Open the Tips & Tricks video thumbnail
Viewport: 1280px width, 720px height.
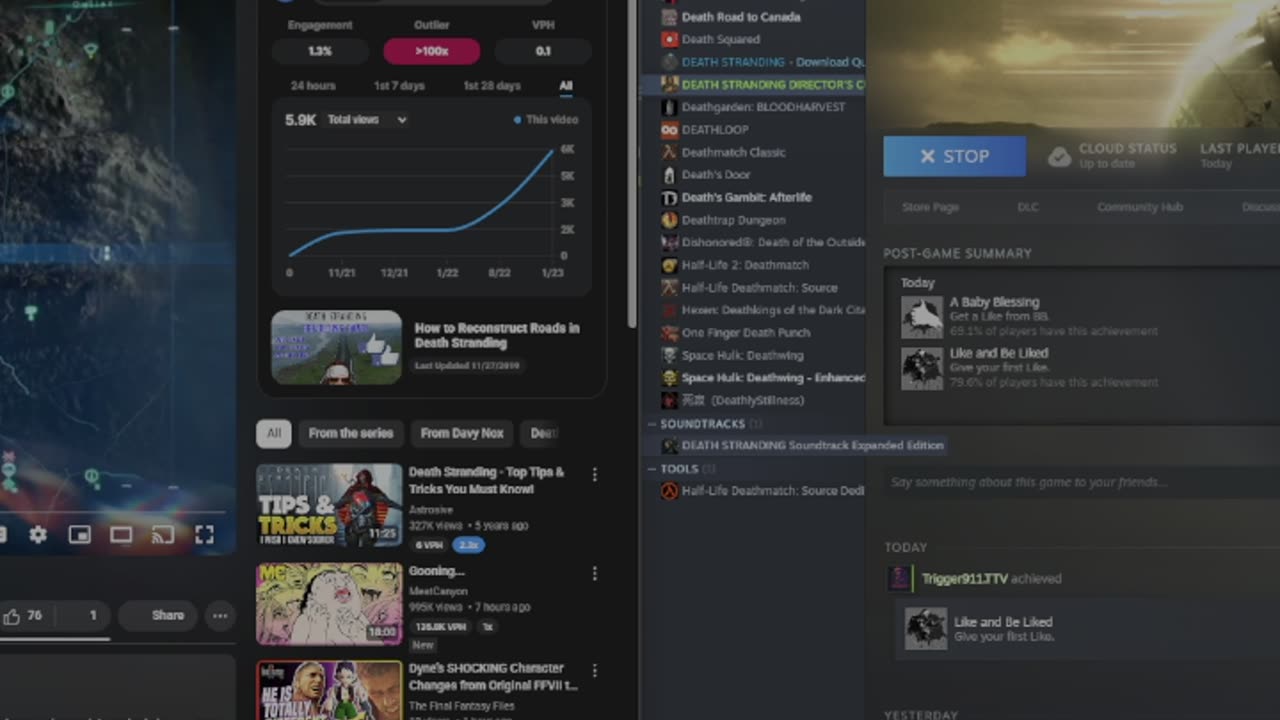(x=329, y=506)
